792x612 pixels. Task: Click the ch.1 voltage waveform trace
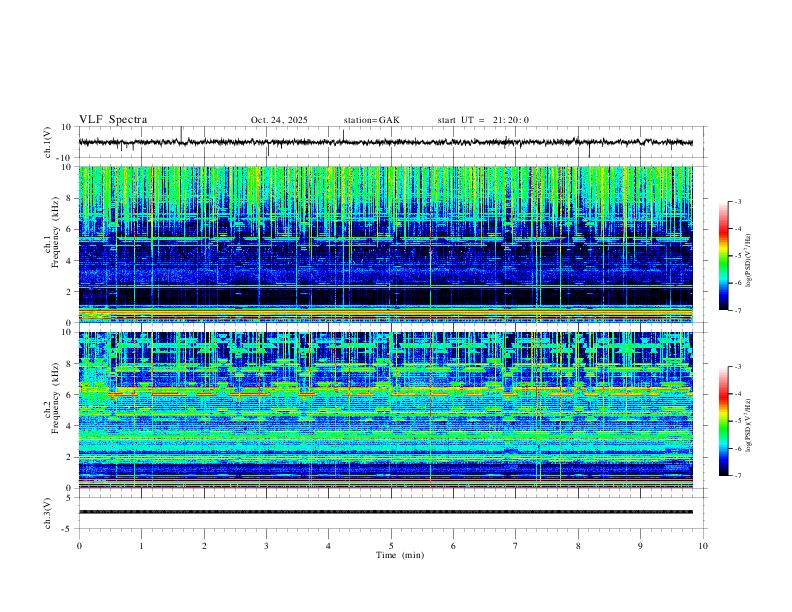tap(385, 142)
